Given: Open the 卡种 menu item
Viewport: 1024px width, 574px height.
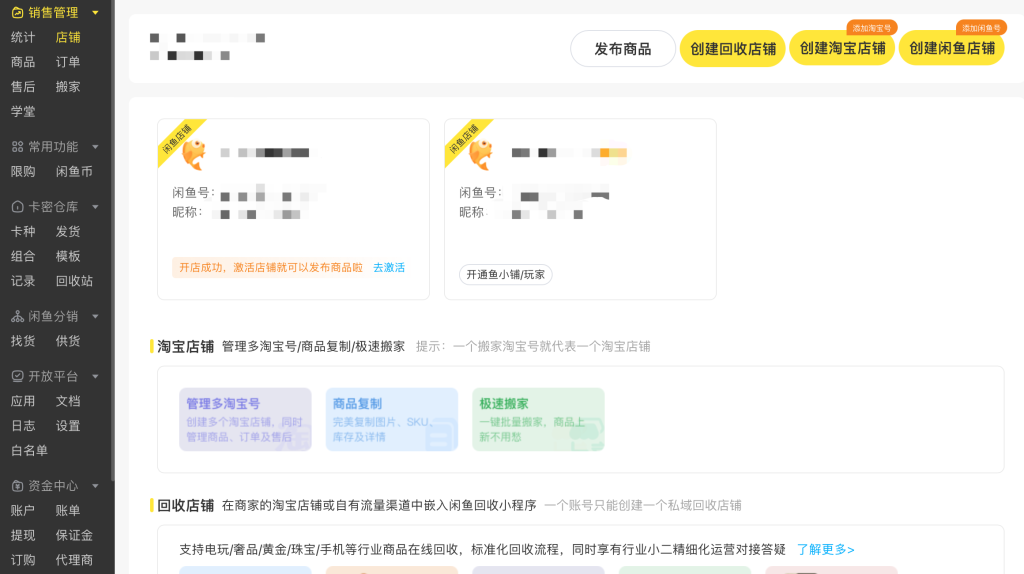Looking at the screenshot, I should (23, 232).
